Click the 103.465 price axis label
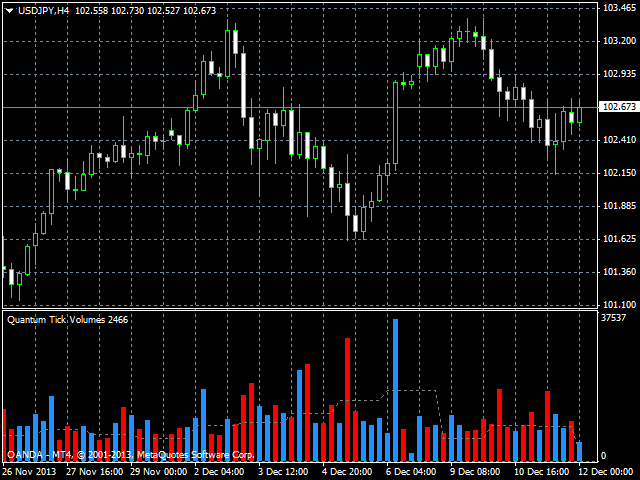Screen dimensions: 640x480 pos(619,8)
